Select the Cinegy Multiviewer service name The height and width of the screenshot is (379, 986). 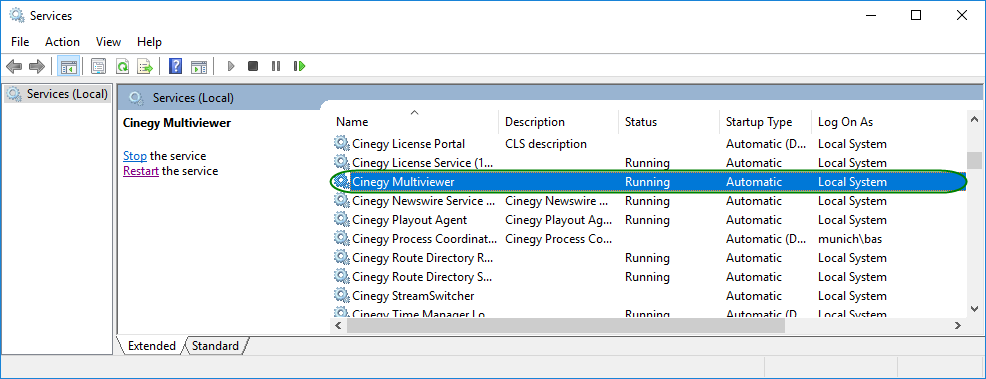(403, 182)
